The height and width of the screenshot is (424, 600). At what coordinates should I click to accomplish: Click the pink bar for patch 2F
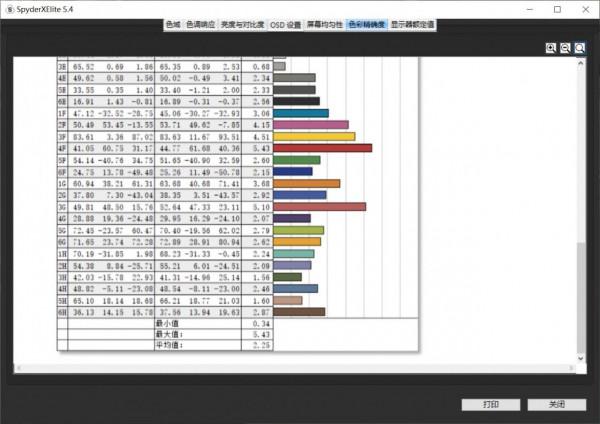coord(310,126)
